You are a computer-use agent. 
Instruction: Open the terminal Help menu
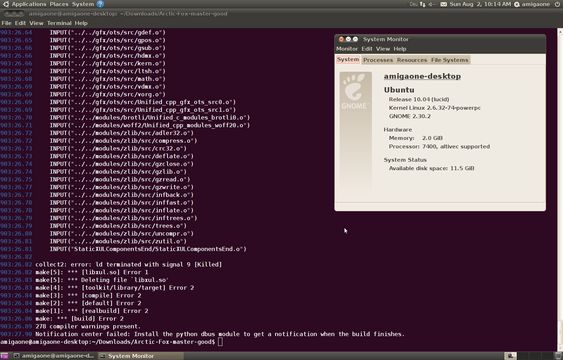pyautogui.click(x=81, y=23)
